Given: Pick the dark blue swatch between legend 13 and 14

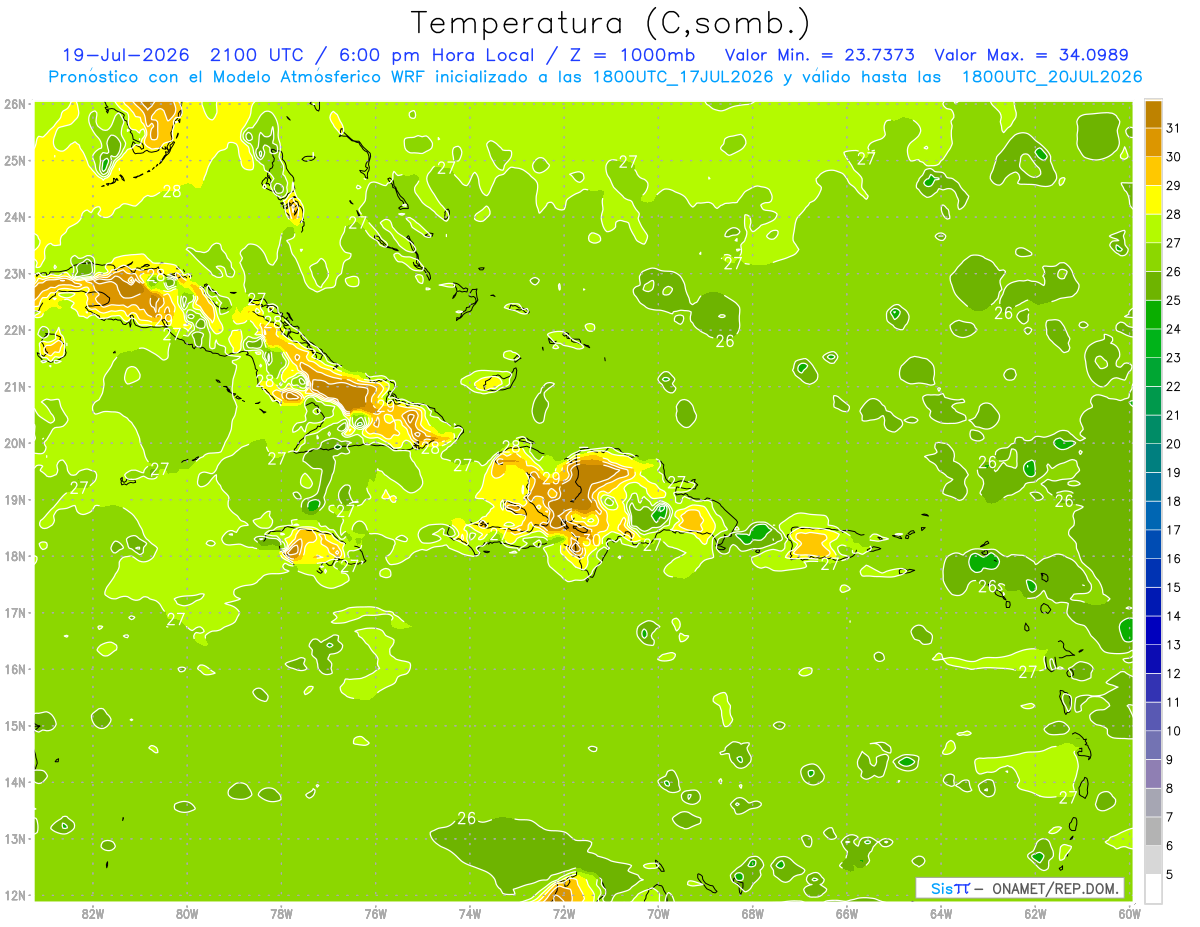Looking at the screenshot, I should coord(1153,630).
